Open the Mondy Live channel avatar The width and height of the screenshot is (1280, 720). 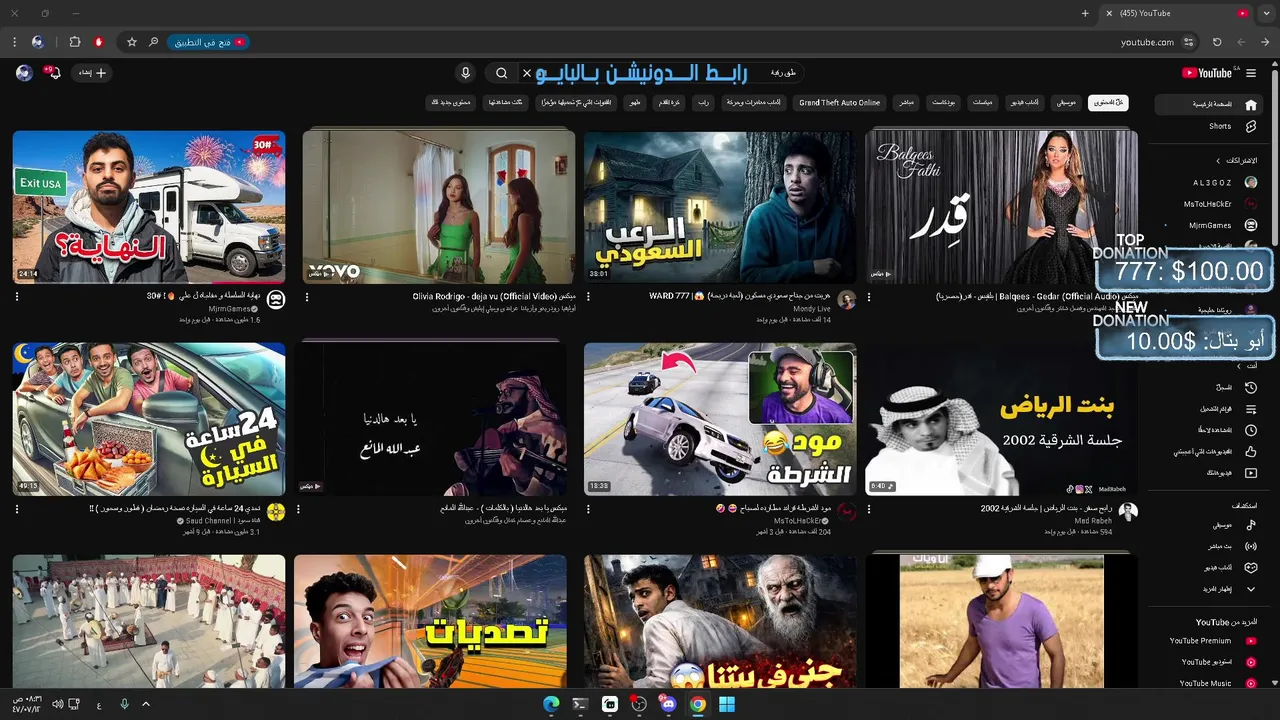coord(847,300)
